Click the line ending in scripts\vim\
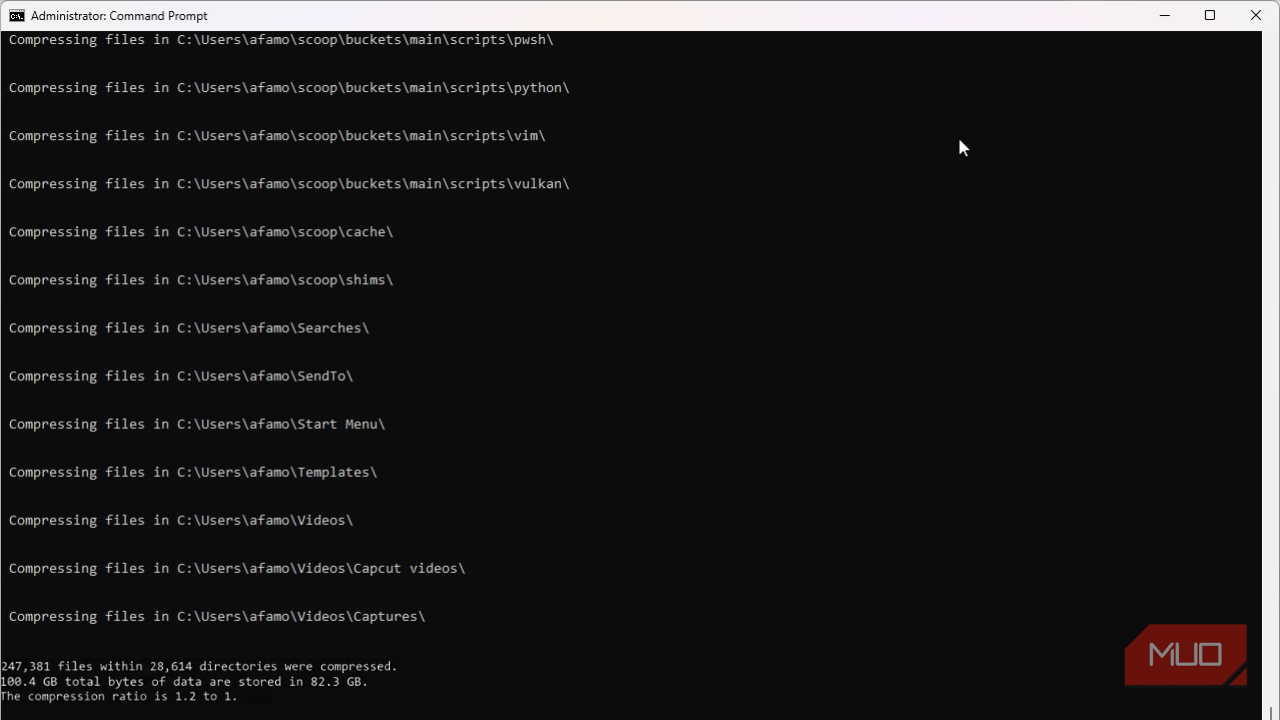Image resolution: width=1280 pixels, height=720 pixels. 277,136
